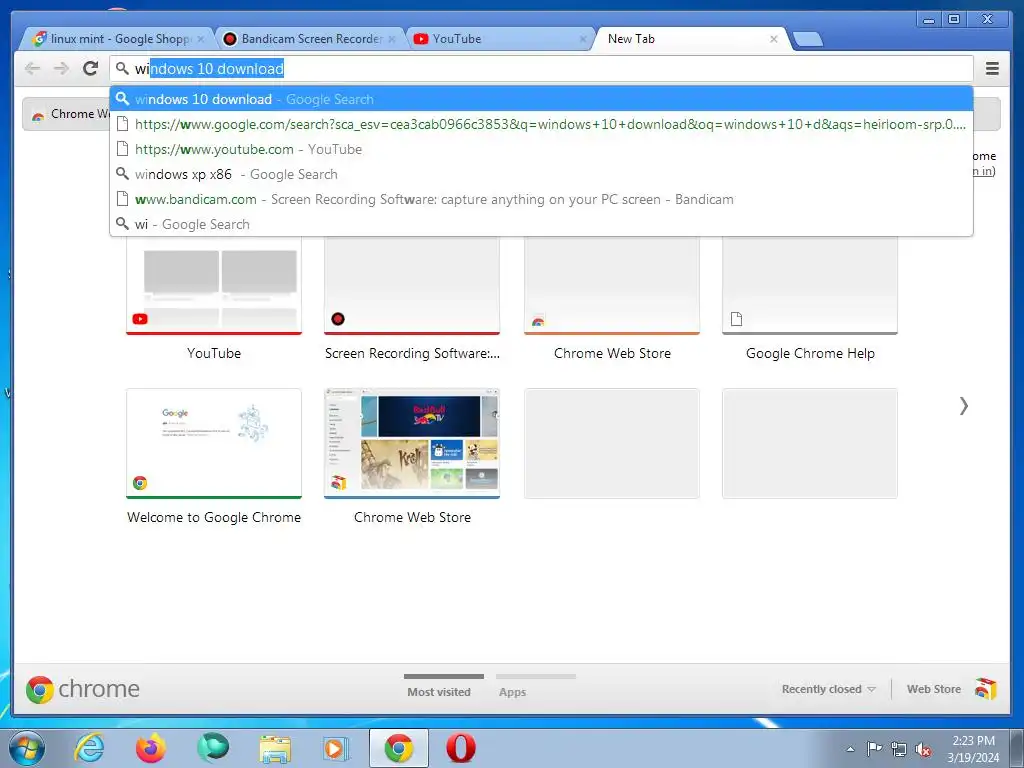
Task: Click the Chrome Web Store bookmark bar item
Action: [x=71, y=114]
